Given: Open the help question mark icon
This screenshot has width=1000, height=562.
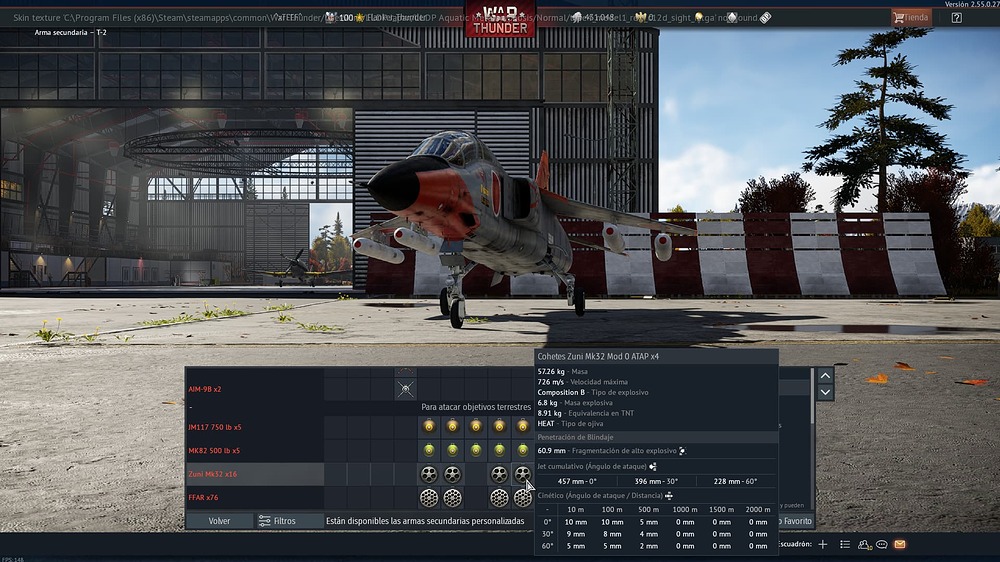Looking at the screenshot, I should point(956,17).
